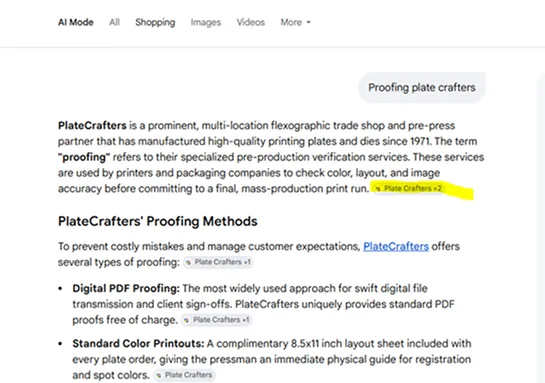Expand the More dropdown menu
The width and height of the screenshot is (545, 383).
click(x=295, y=22)
